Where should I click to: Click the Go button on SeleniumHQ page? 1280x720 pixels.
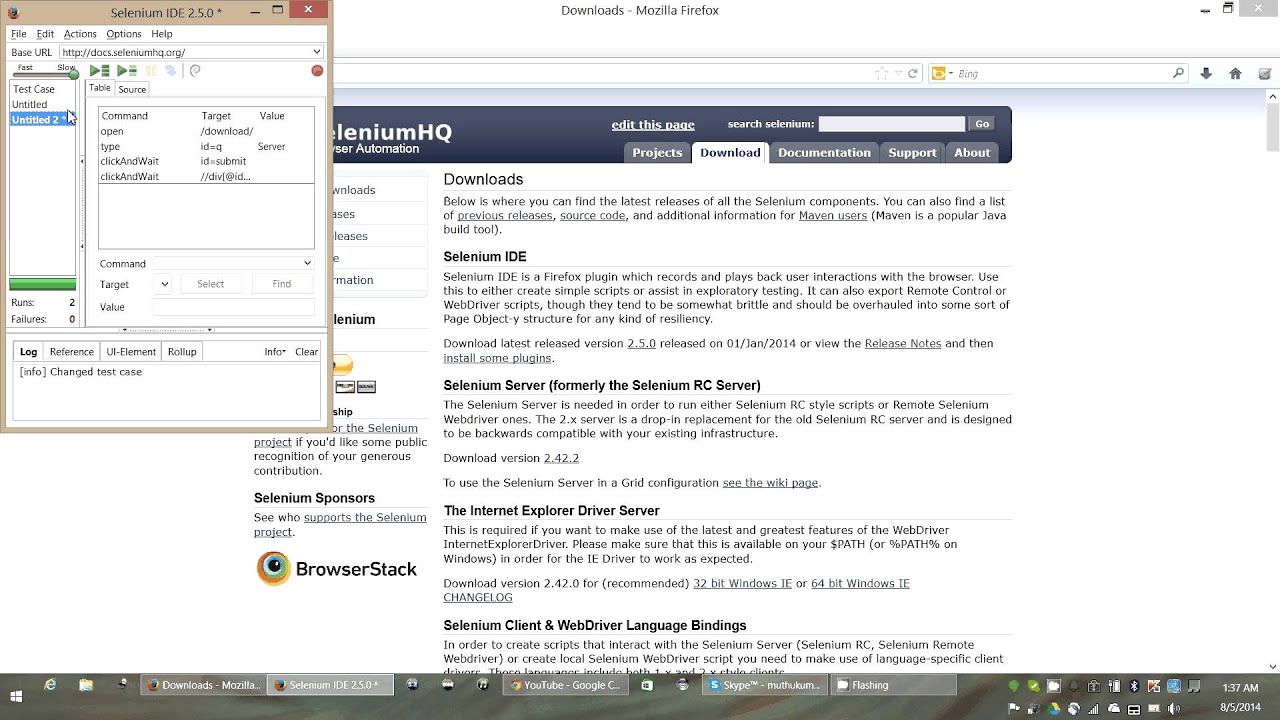coord(982,124)
